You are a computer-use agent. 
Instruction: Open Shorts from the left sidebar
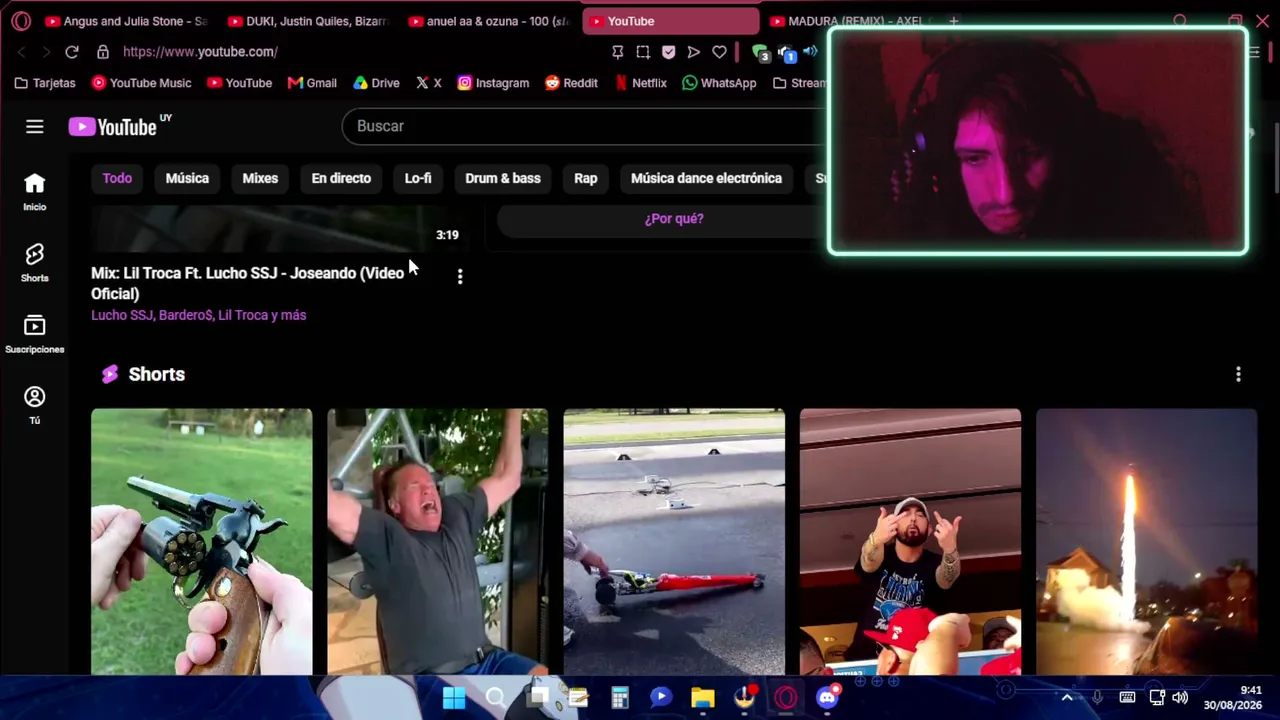pos(35,263)
